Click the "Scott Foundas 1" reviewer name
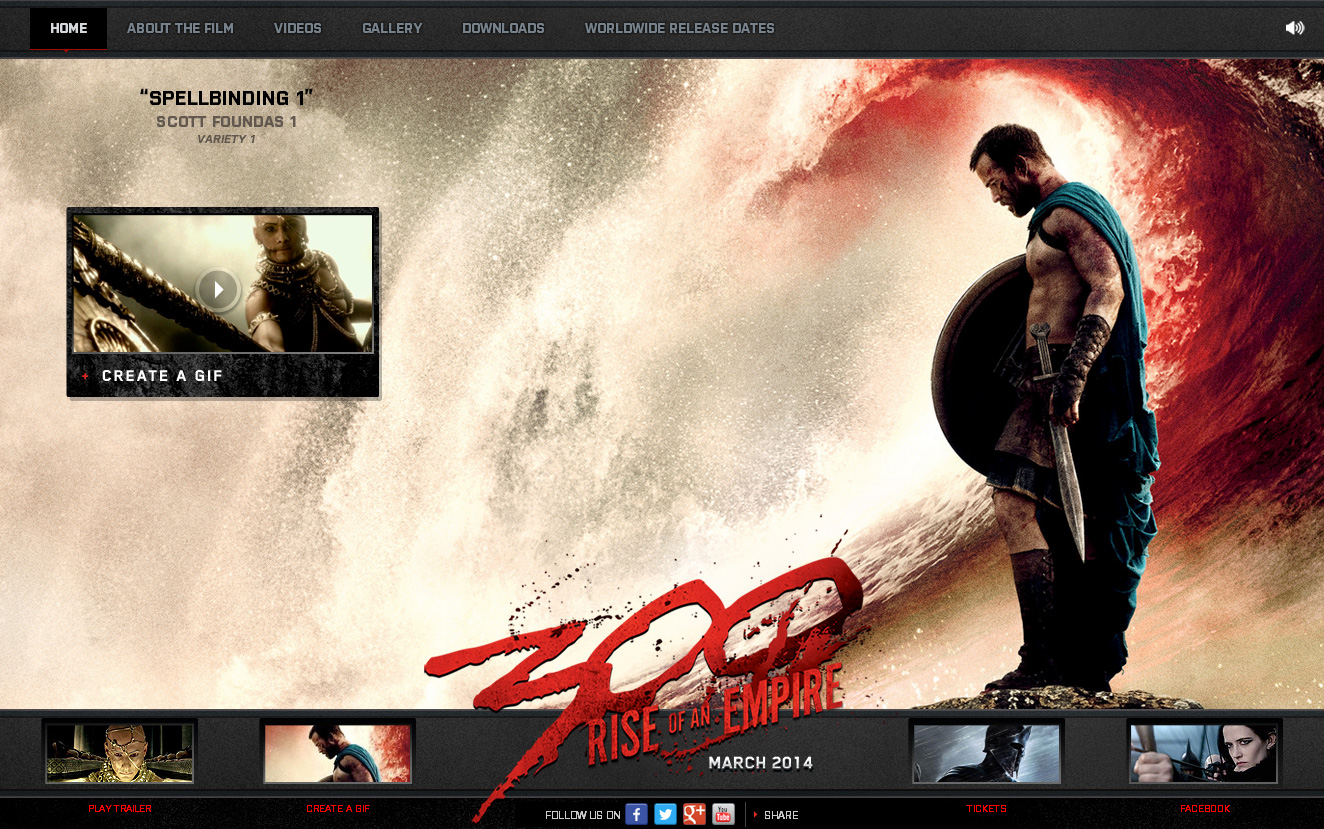Image resolution: width=1324 pixels, height=829 pixels. pyautogui.click(x=227, y=122)
